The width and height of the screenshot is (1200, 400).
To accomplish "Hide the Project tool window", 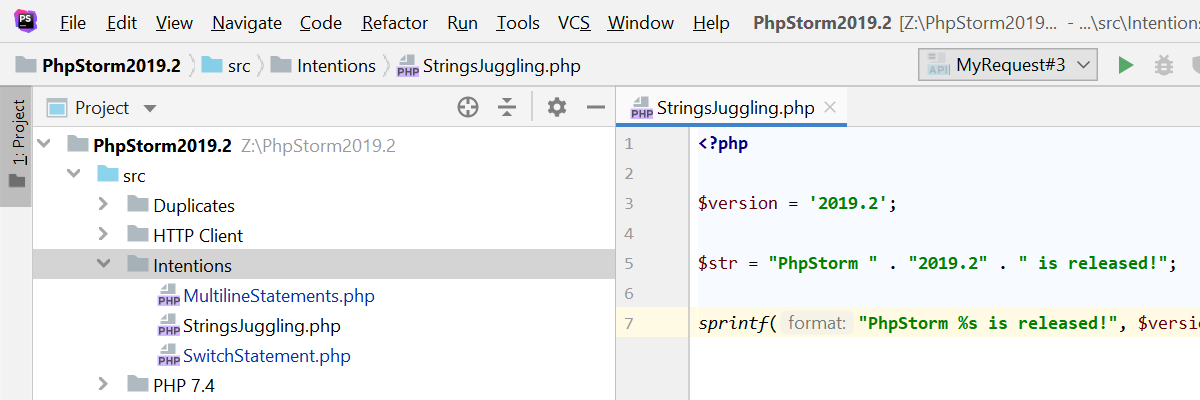I will tap(596, 107).
